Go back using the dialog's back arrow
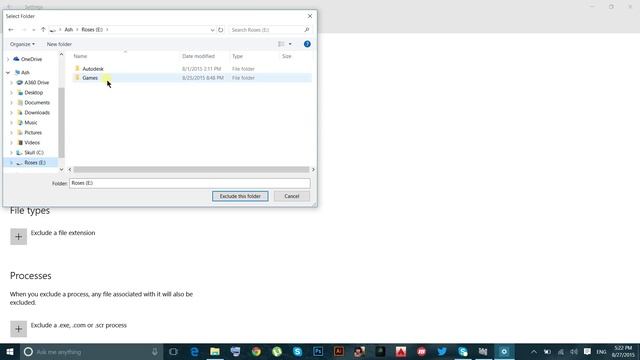The image size is (640, 360). pos(11,30)
